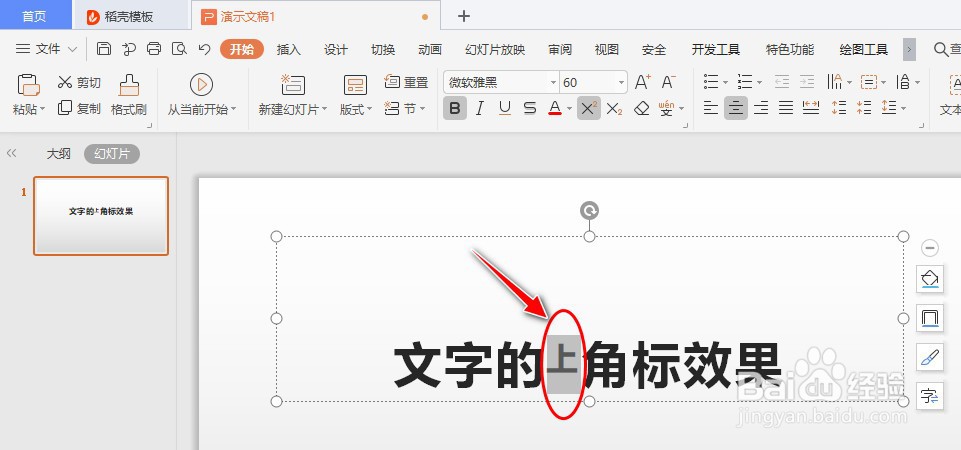Screen dimensions: 961x450
Task: Select slide 1 thumbnail
Action: [x=101, y=216]
